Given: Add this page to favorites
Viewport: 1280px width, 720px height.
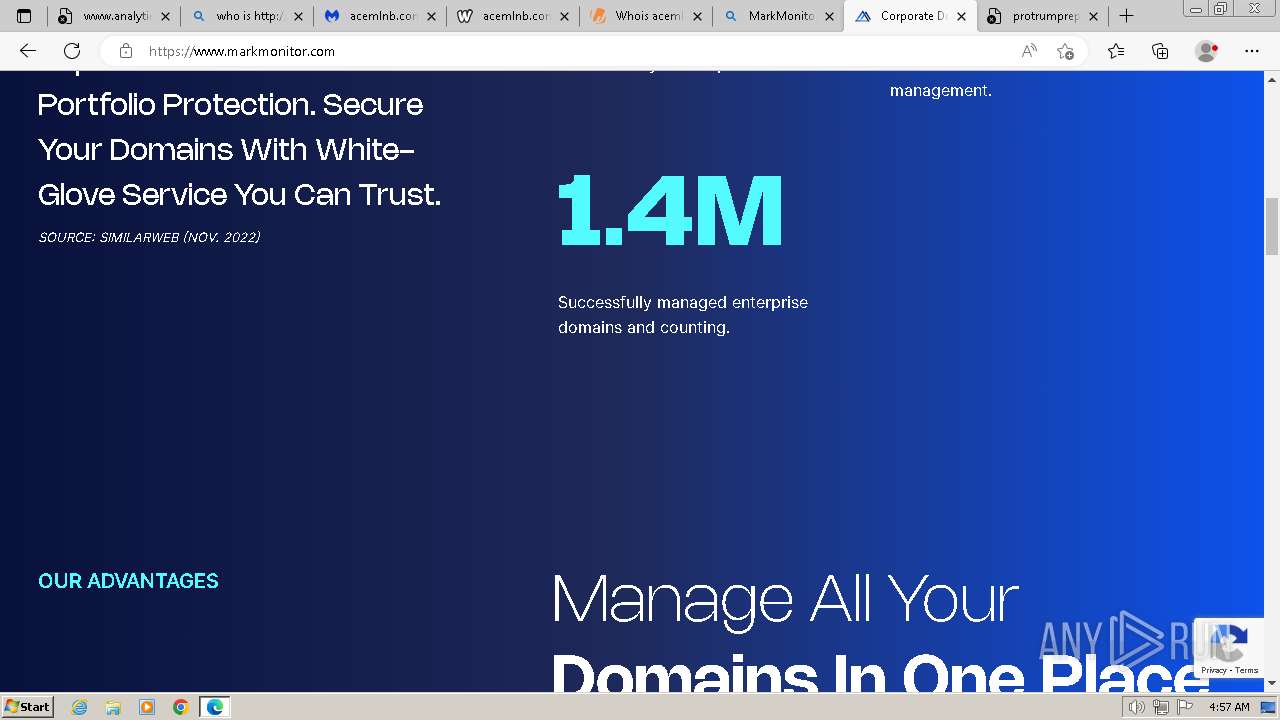Looking at the screenshot, I should [1065, 51].
